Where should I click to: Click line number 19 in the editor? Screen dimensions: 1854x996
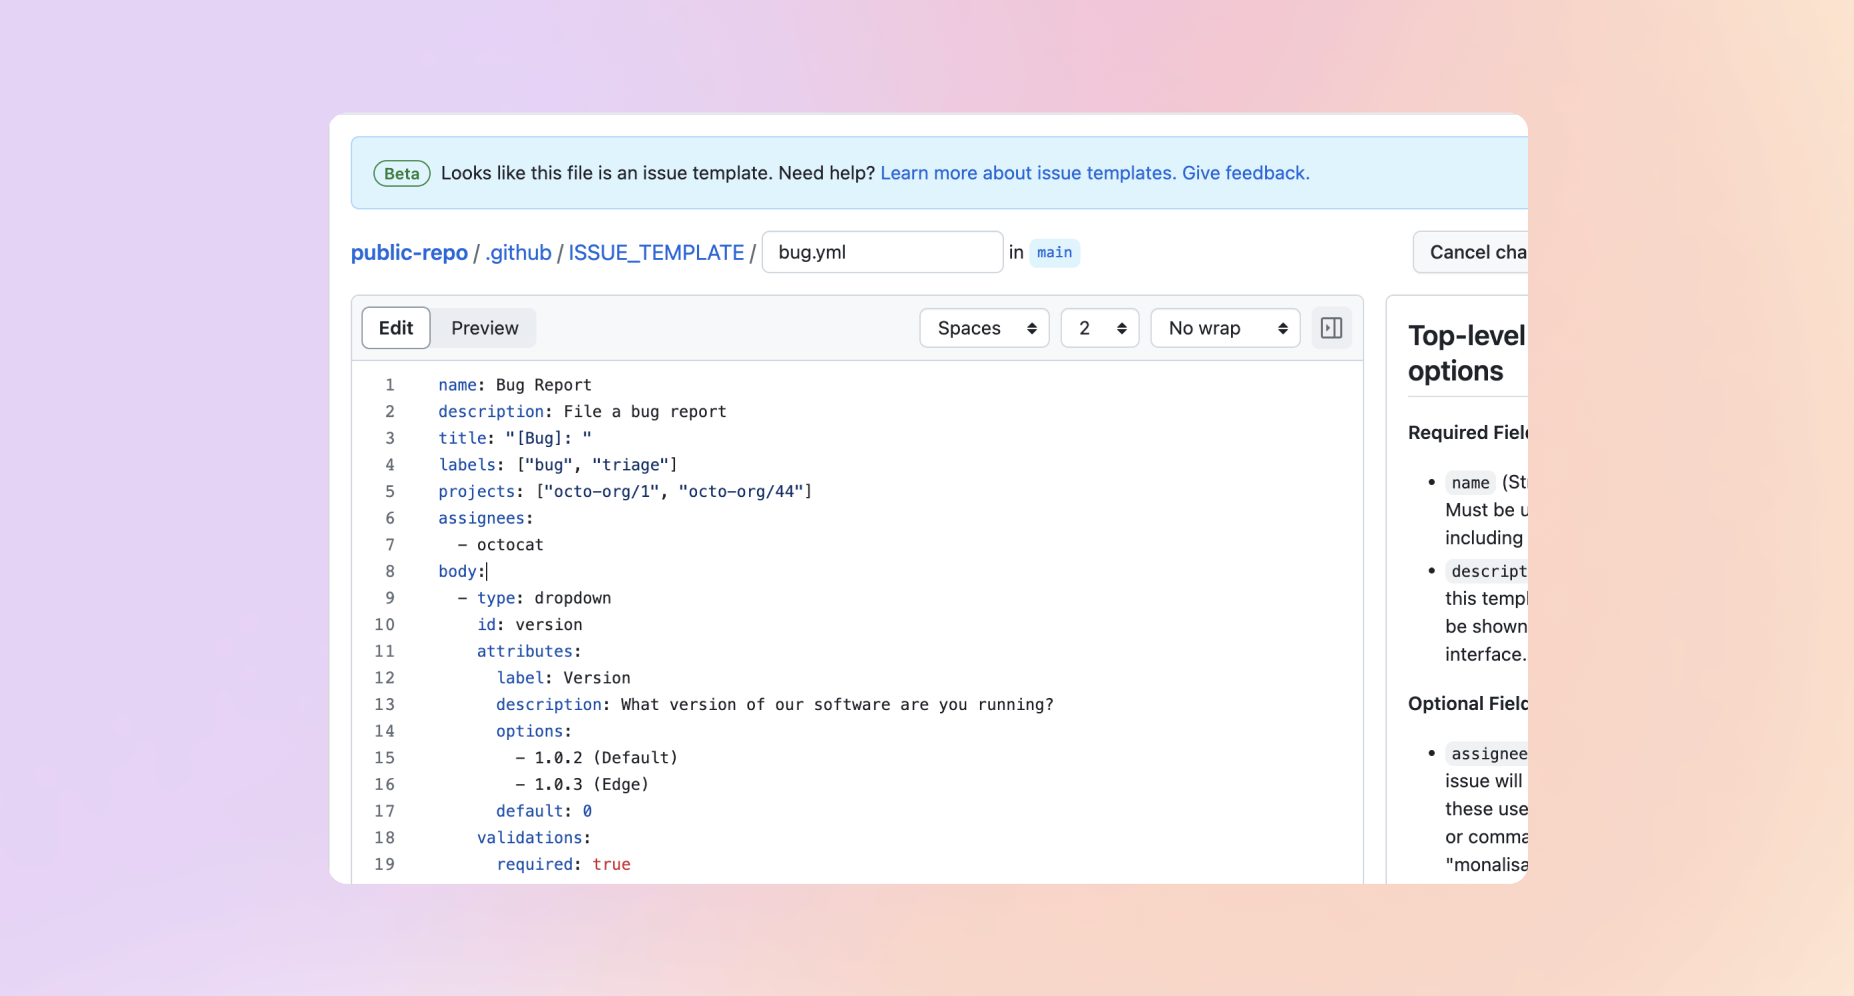click(x=385, y=864)
